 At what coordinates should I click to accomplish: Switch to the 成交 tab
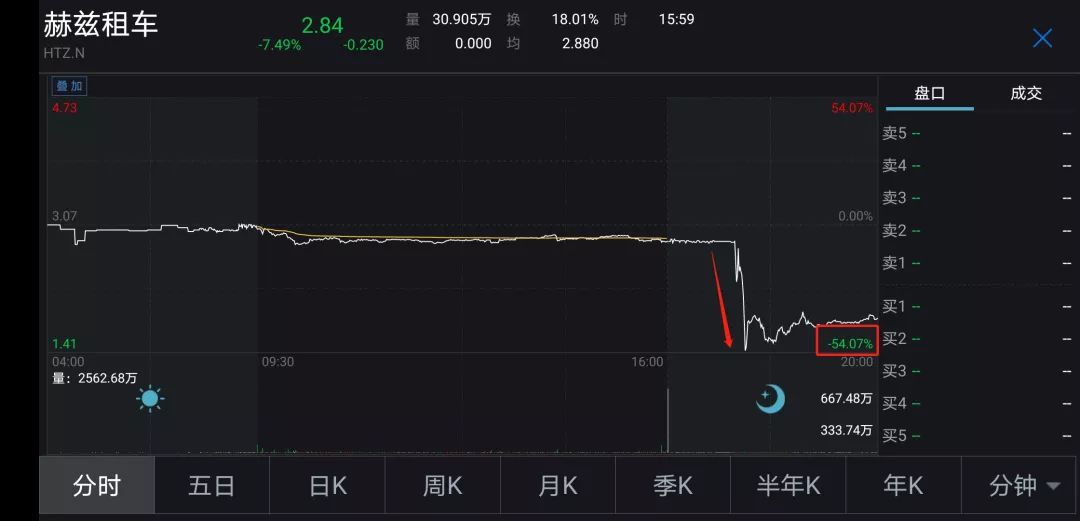tap(1026, 94)
